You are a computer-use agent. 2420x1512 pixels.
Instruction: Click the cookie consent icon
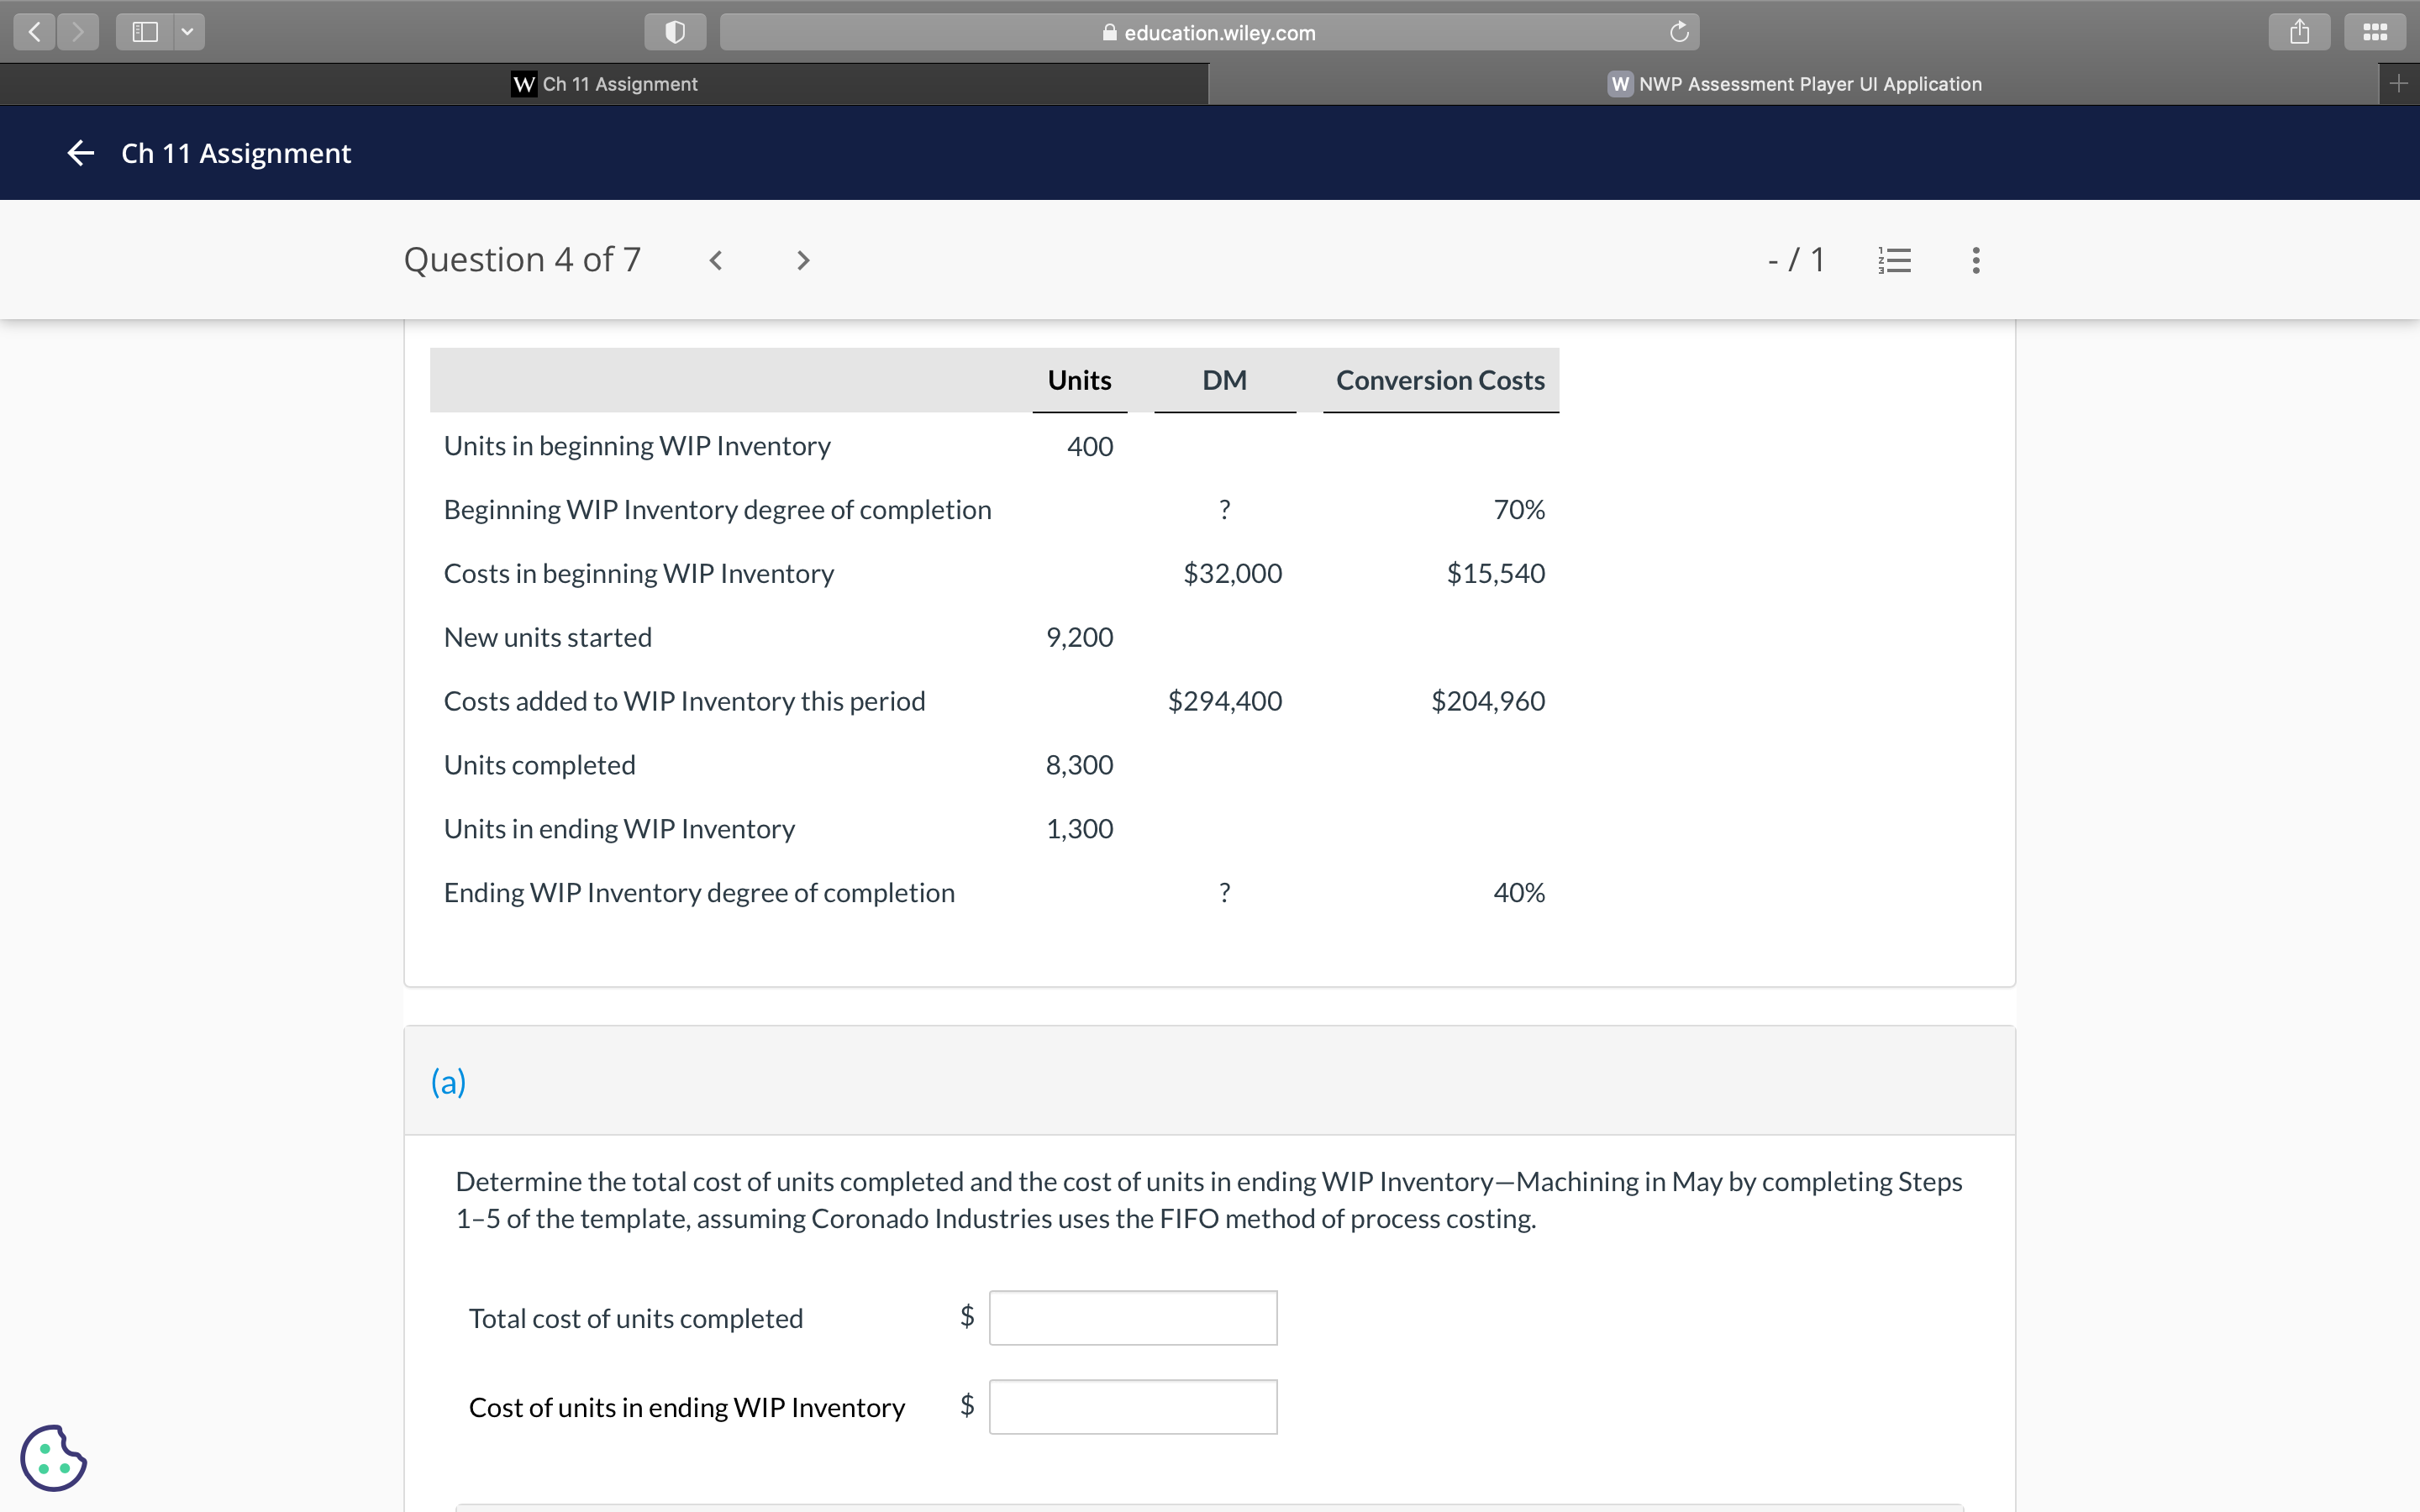tap(53, 1458)
